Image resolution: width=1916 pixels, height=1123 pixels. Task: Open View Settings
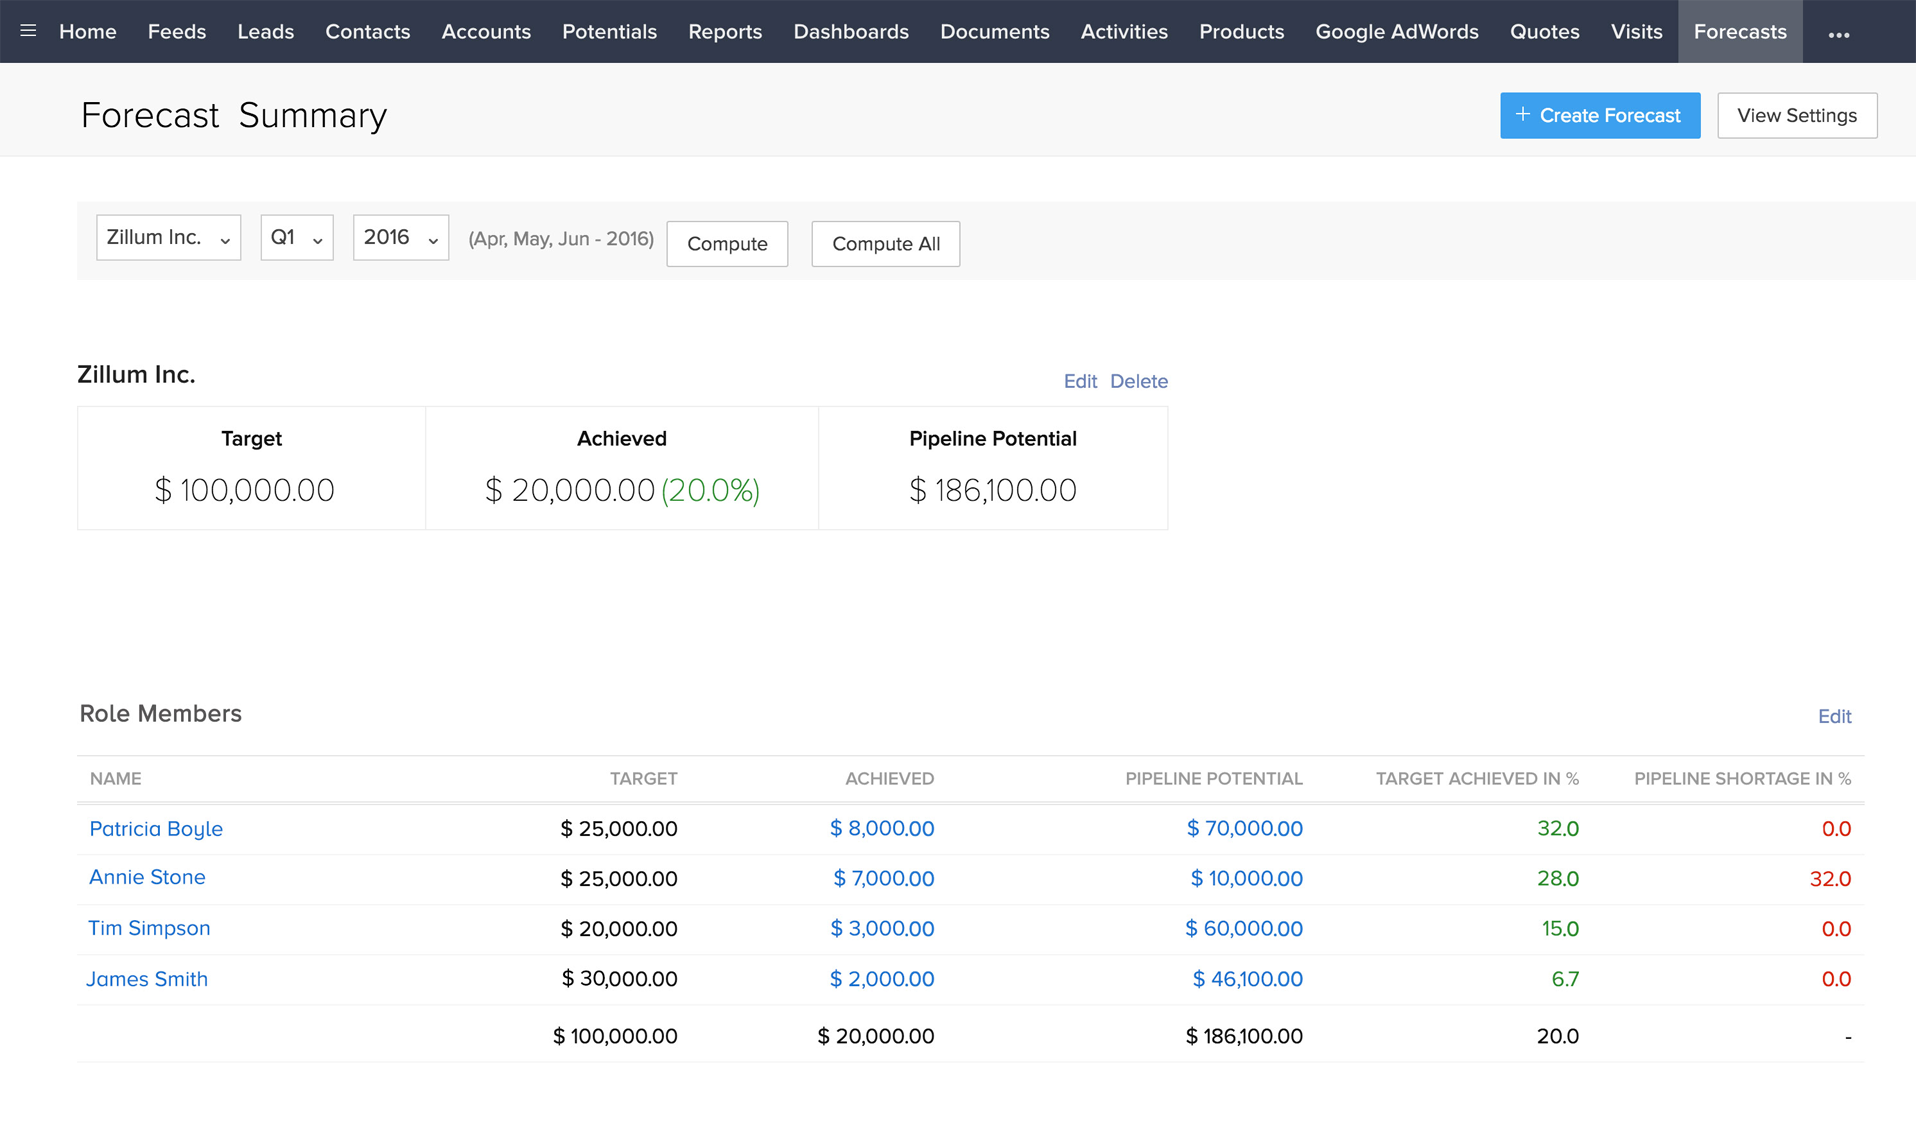pyautogui.click(x=1796, y=116)
